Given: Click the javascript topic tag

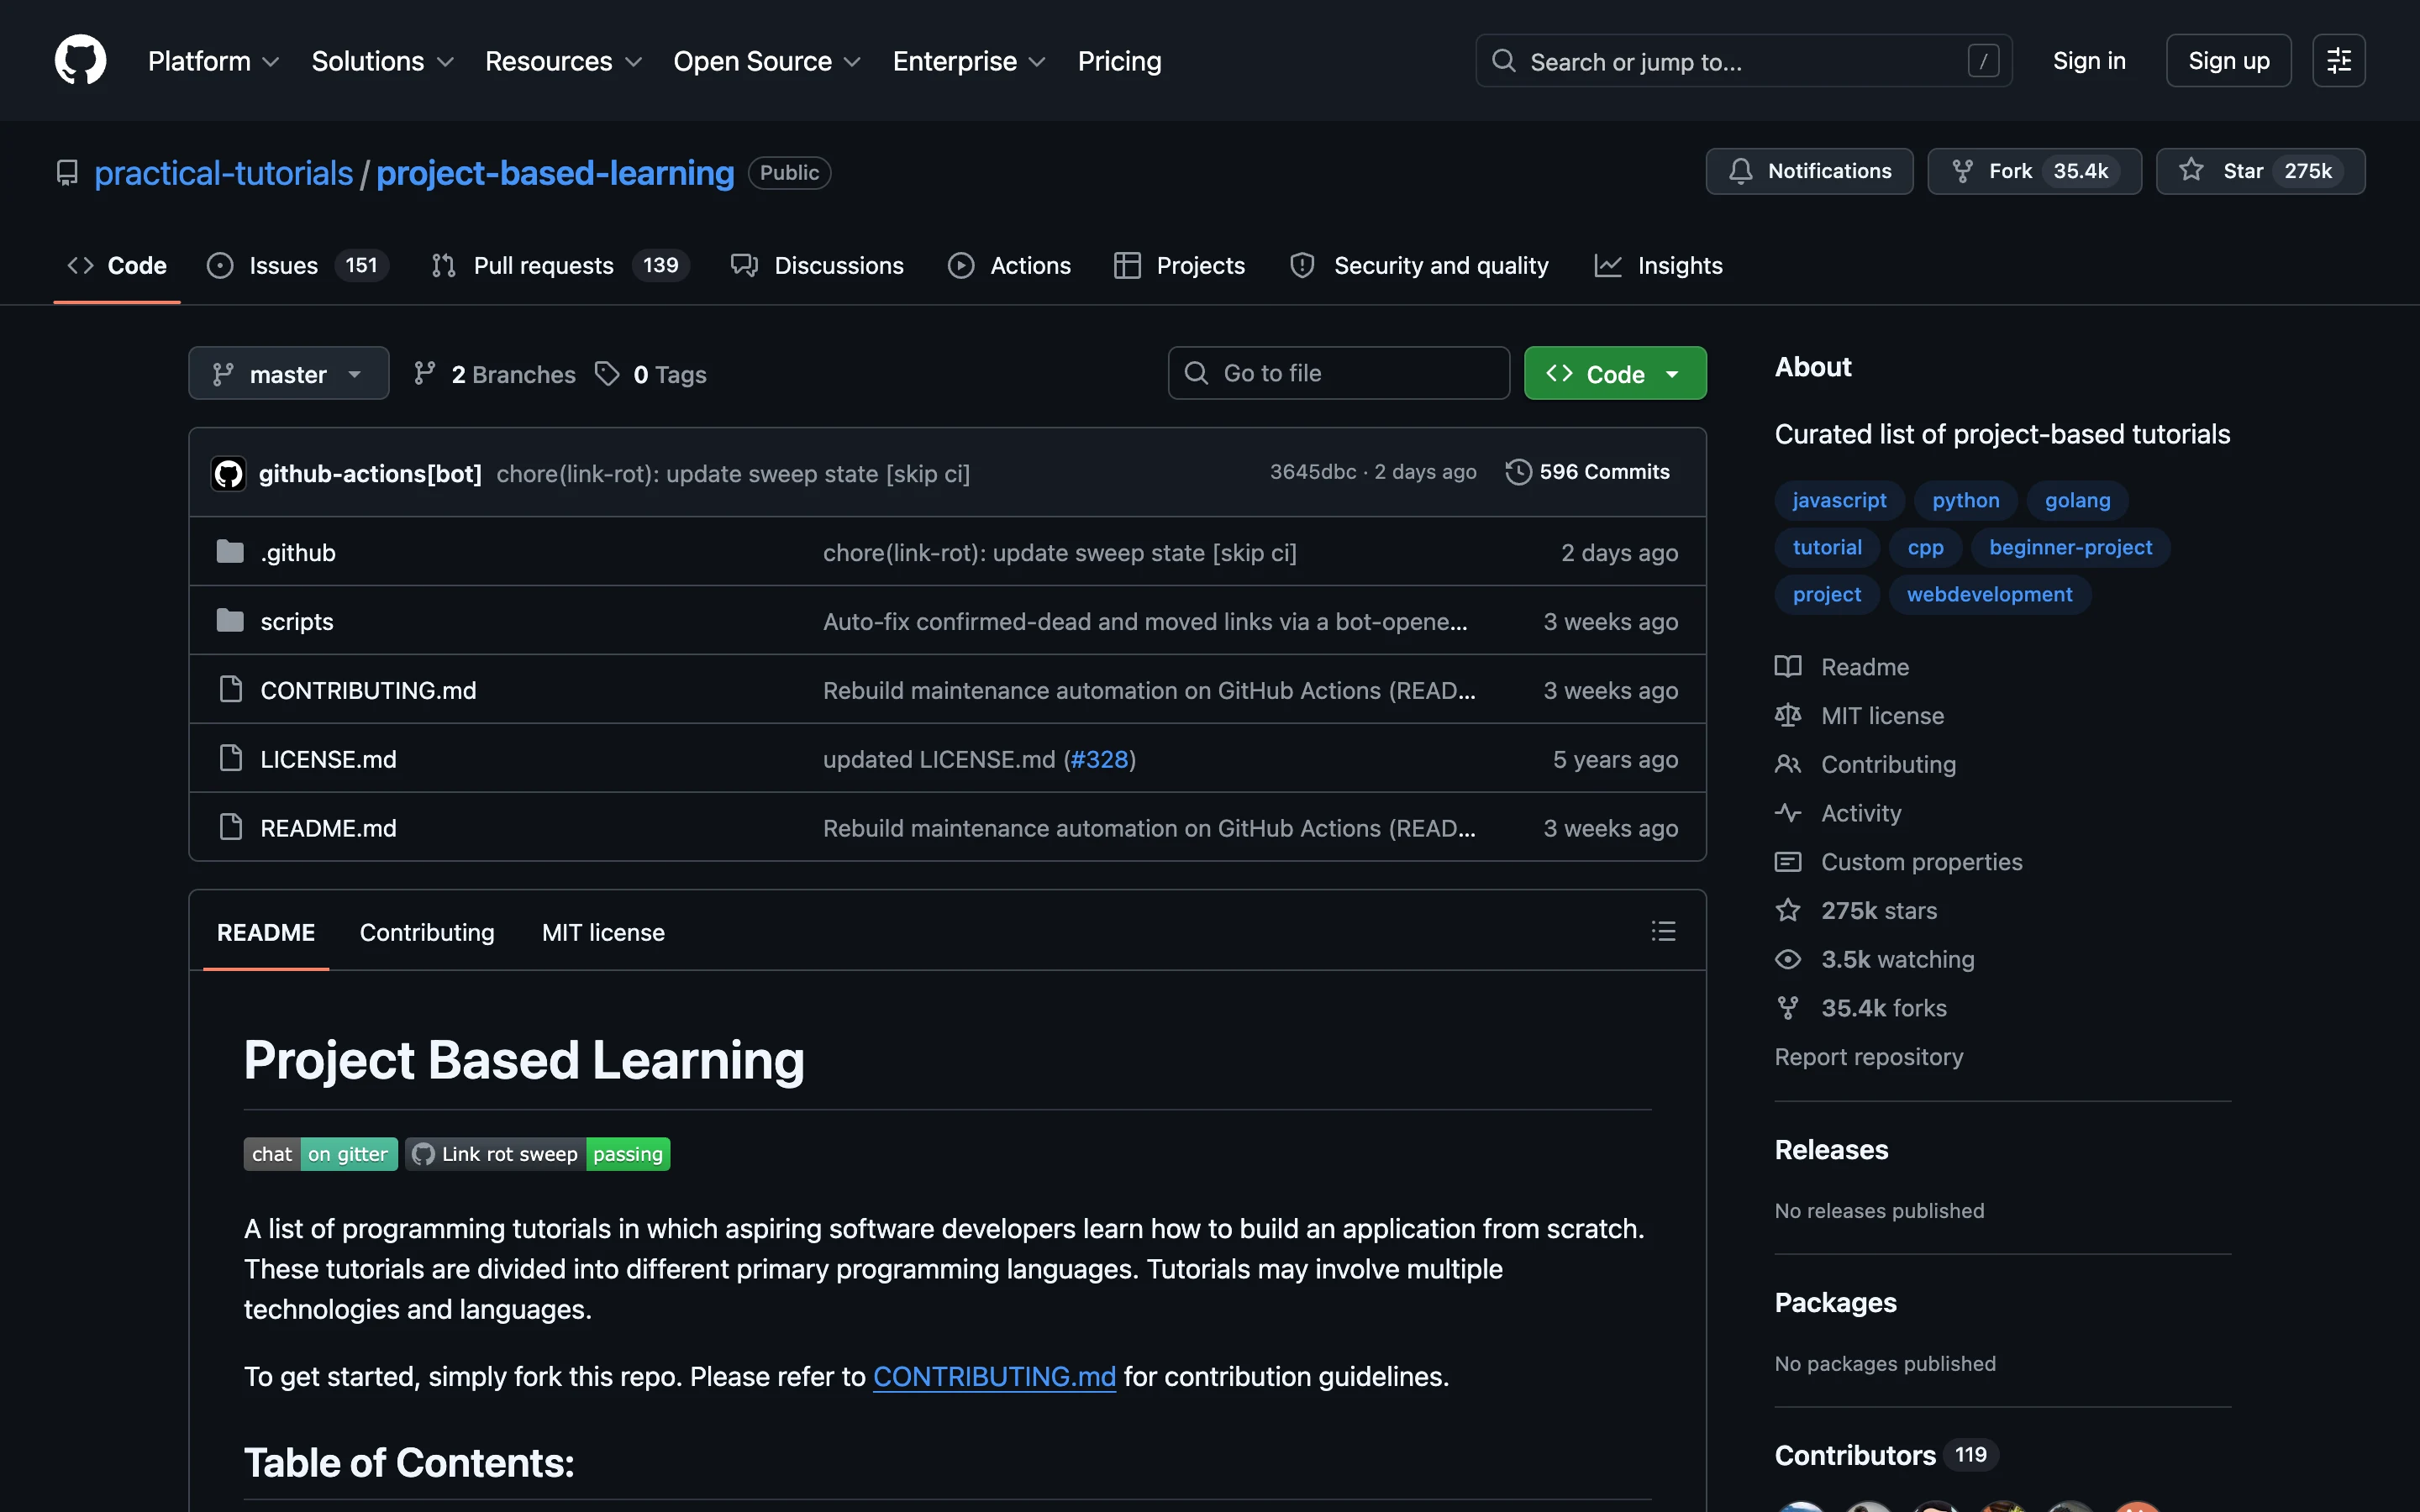Looking at the screenshot, I should (x=1839, y=500).
